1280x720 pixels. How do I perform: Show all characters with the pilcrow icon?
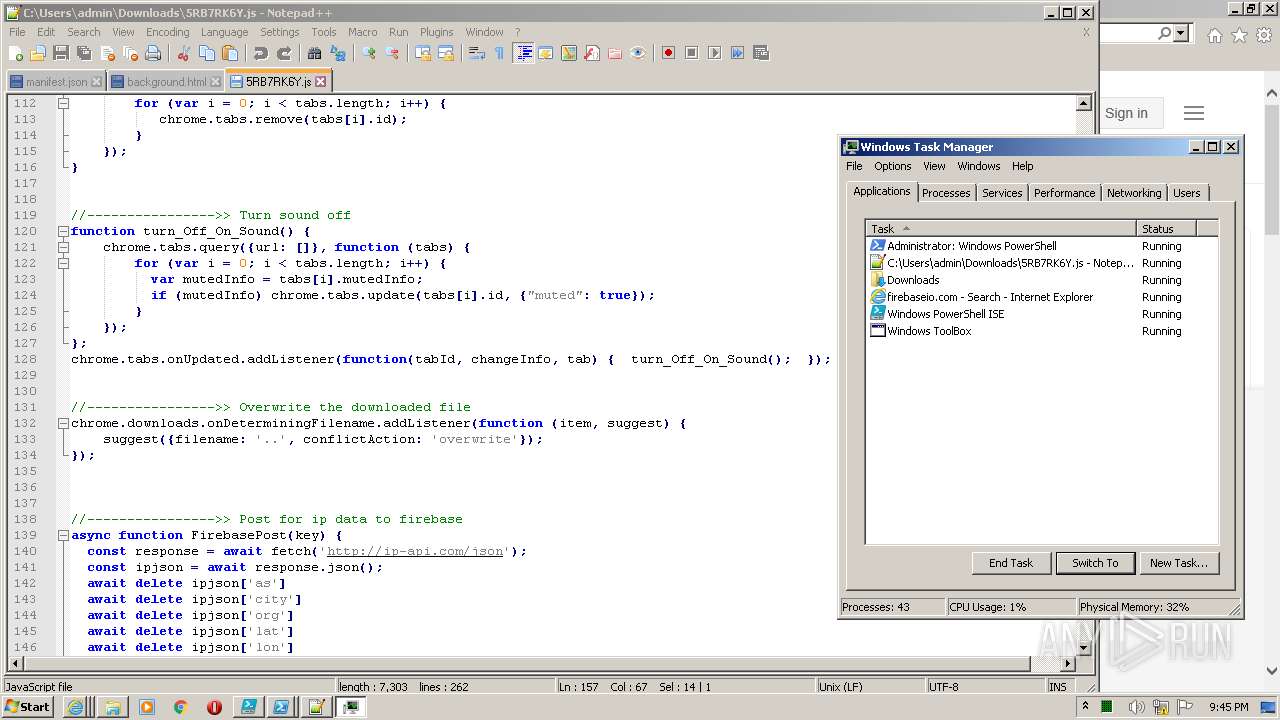coord(499,53)
